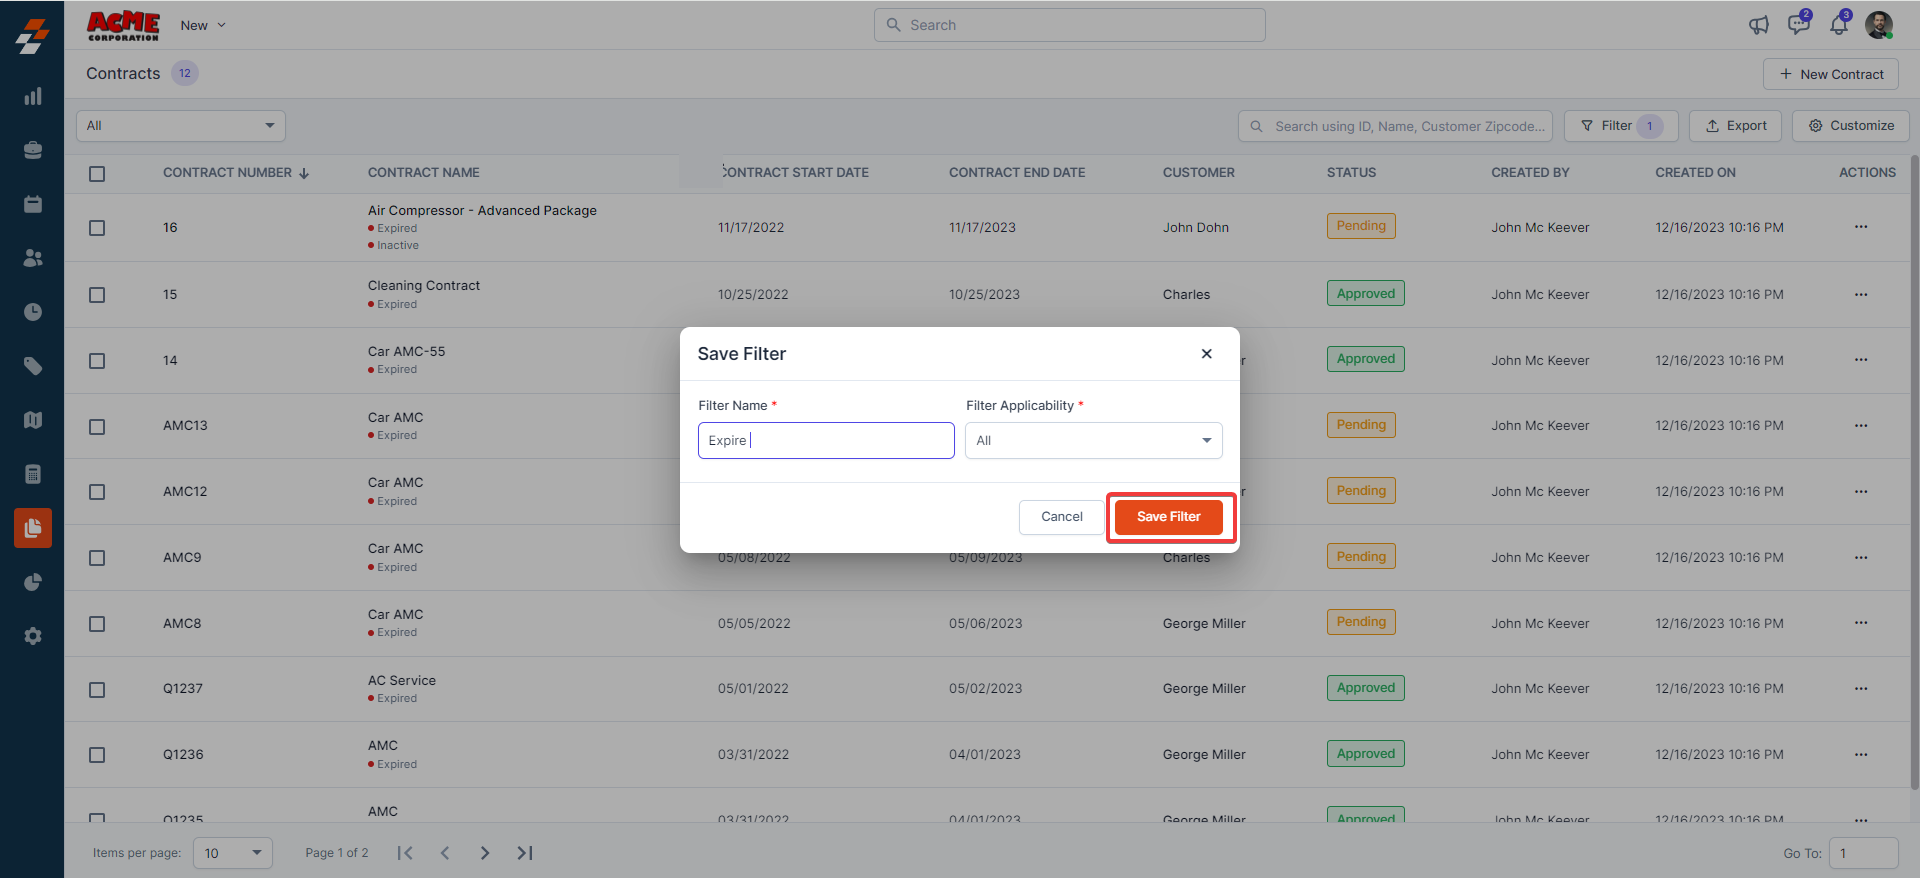Viewport: 1920px width, 878px height.
Task: Open the settings gear in sidebar
Action: coord(33,636)
